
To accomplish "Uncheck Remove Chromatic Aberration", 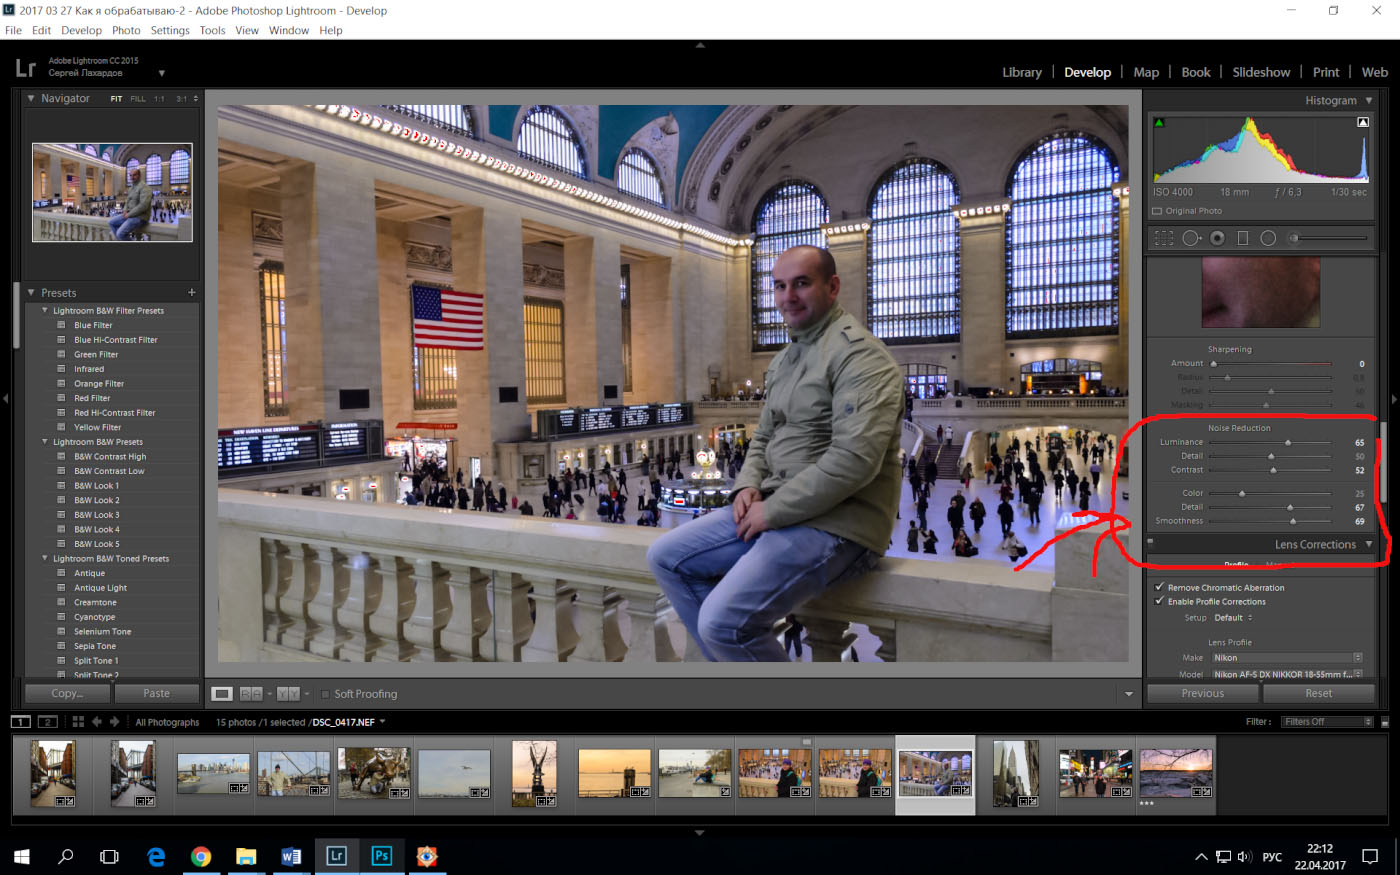I will (x=1159, y=587).
